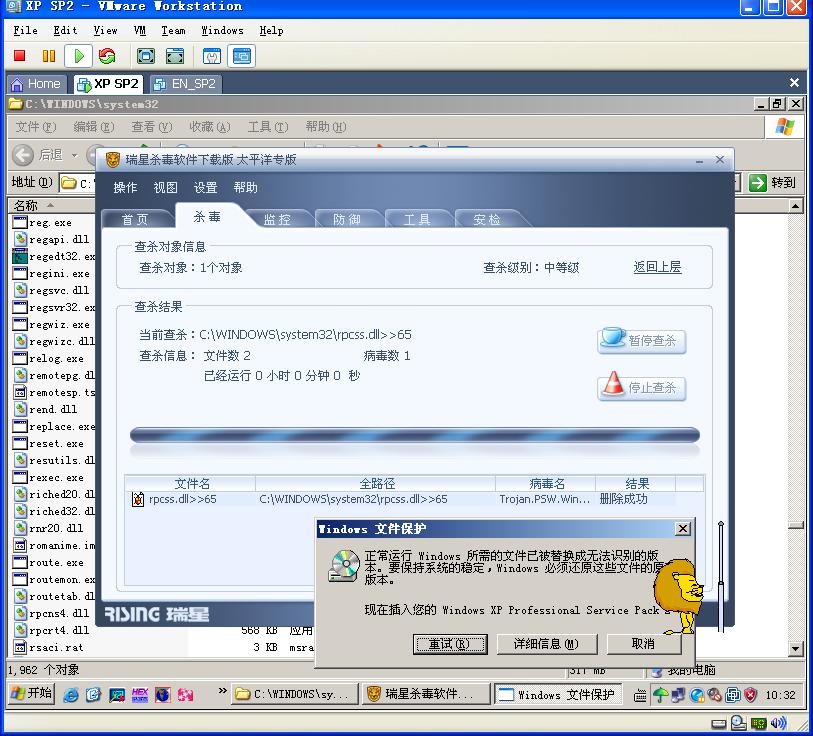Open the VMware Team menu
This screenshot has width=813, height=736.
coord(173,31)
